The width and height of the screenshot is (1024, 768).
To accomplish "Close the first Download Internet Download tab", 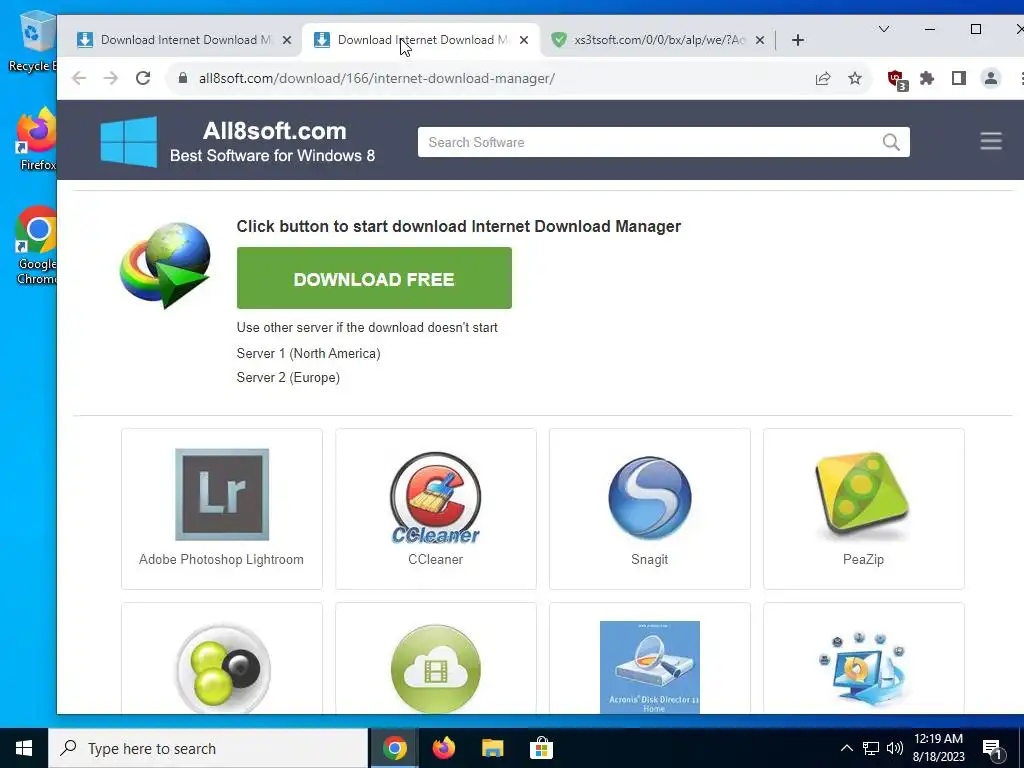I will 287,40.
